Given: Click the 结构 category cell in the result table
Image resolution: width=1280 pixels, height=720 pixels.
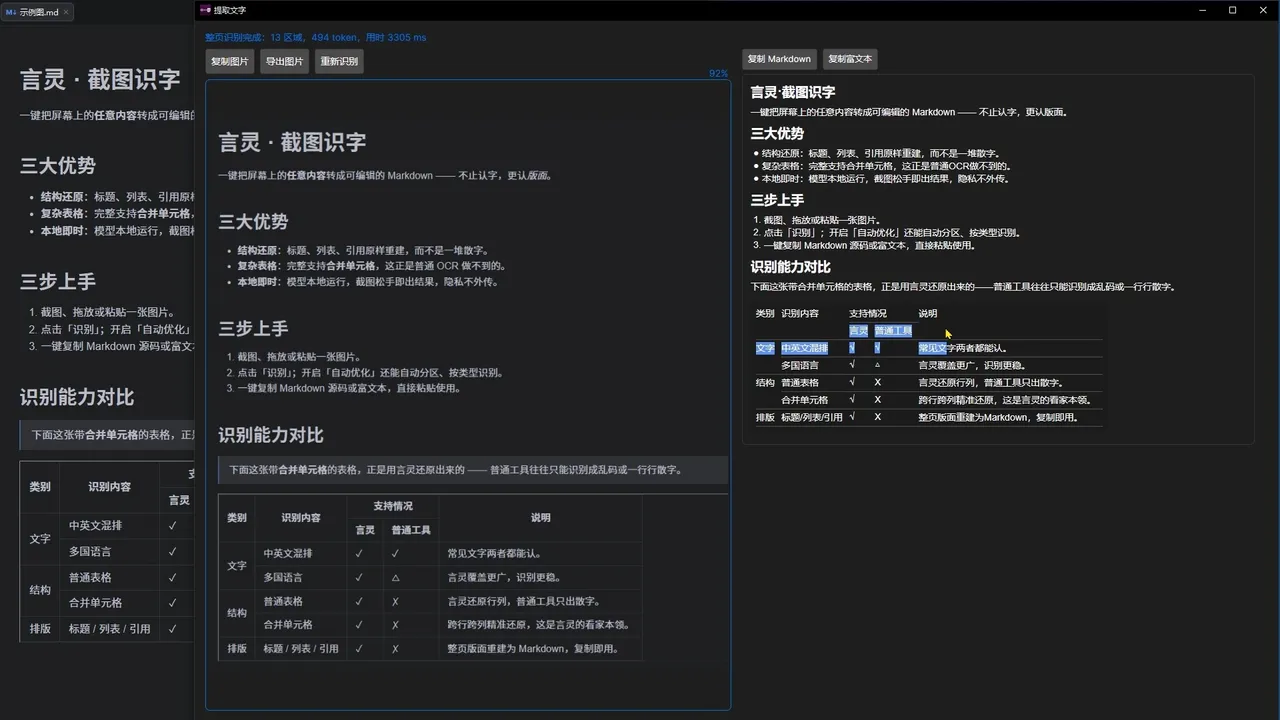Looking at the screenshot, I should [x=765, y=382].
